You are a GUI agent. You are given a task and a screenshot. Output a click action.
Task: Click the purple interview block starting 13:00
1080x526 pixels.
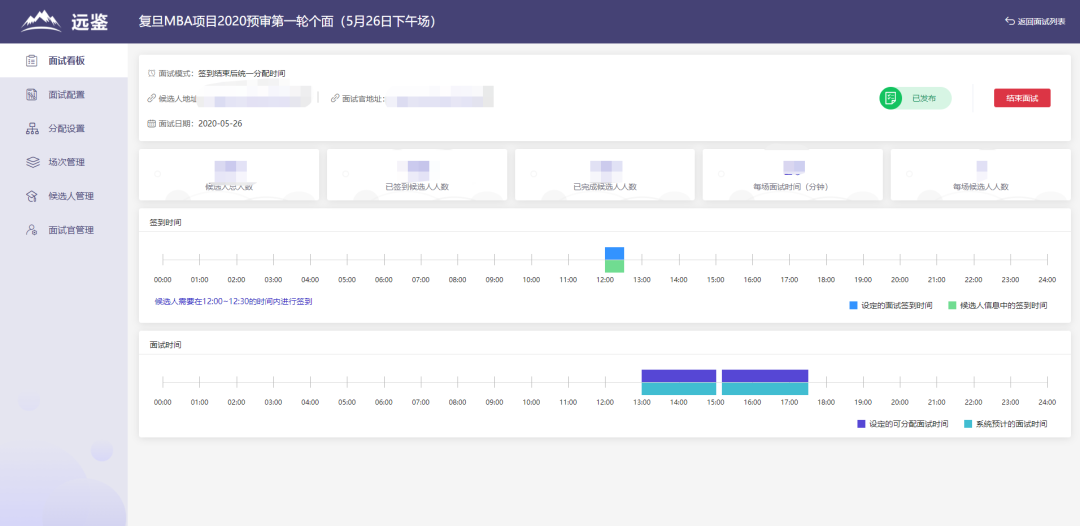coord(679,376)
